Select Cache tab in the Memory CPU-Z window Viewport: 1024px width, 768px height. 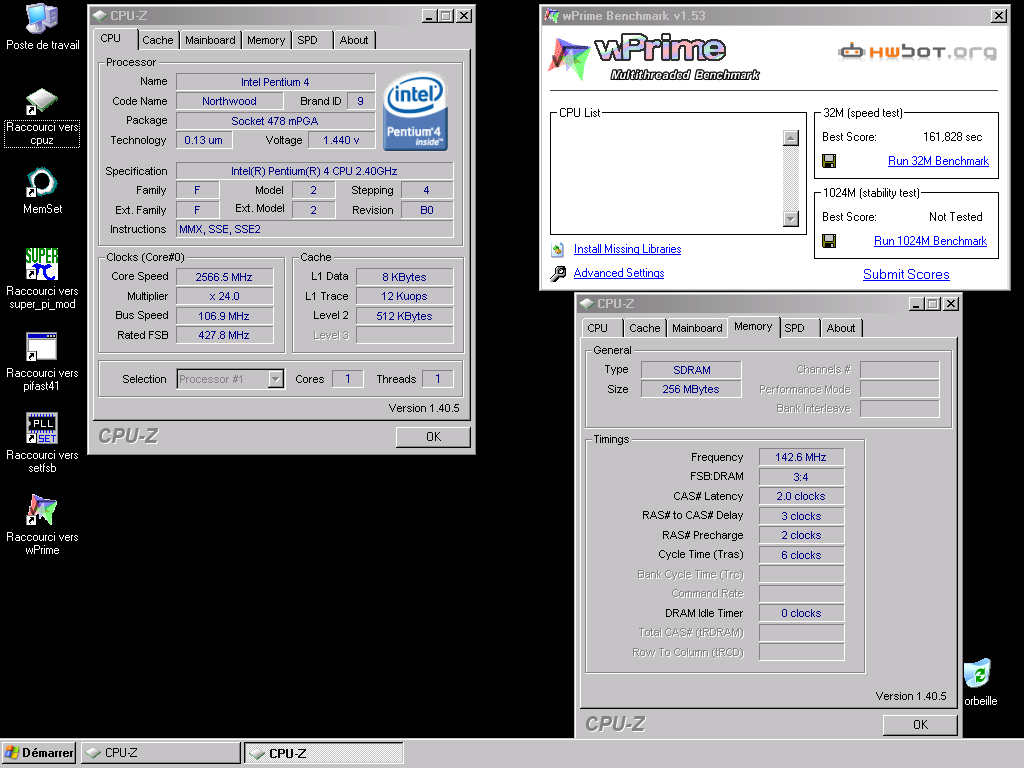[645, 328]
